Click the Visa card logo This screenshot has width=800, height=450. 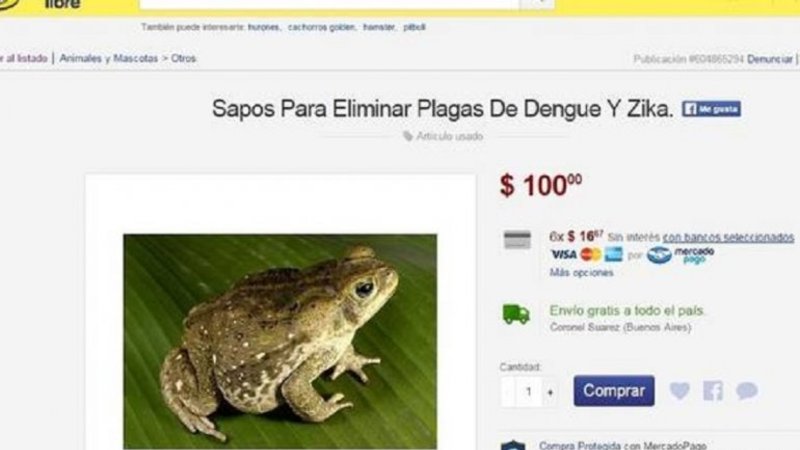point(564,255)
